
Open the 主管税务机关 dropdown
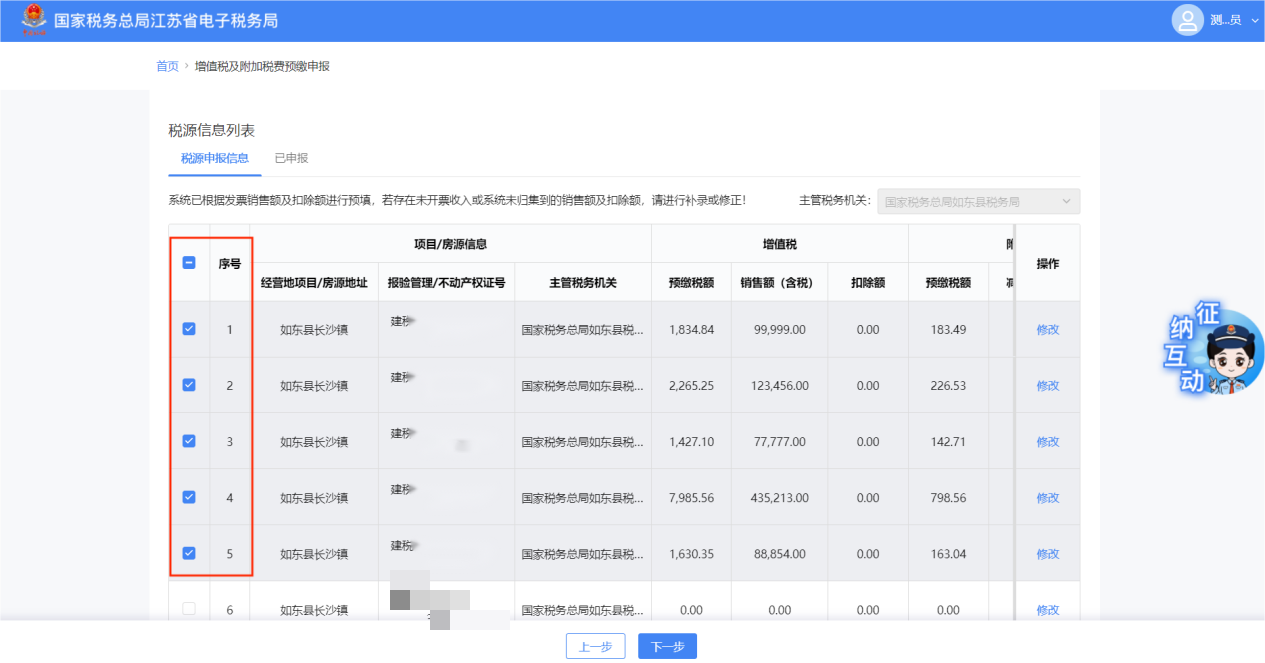coord(978,201)
